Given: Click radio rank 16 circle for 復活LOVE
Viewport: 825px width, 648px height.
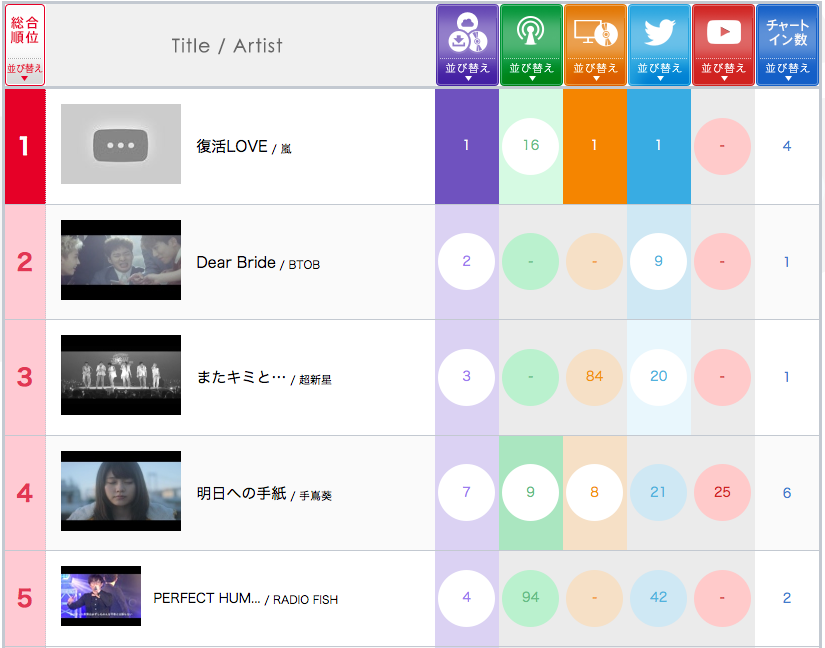Looking at the screenshot, I should 530,146.
